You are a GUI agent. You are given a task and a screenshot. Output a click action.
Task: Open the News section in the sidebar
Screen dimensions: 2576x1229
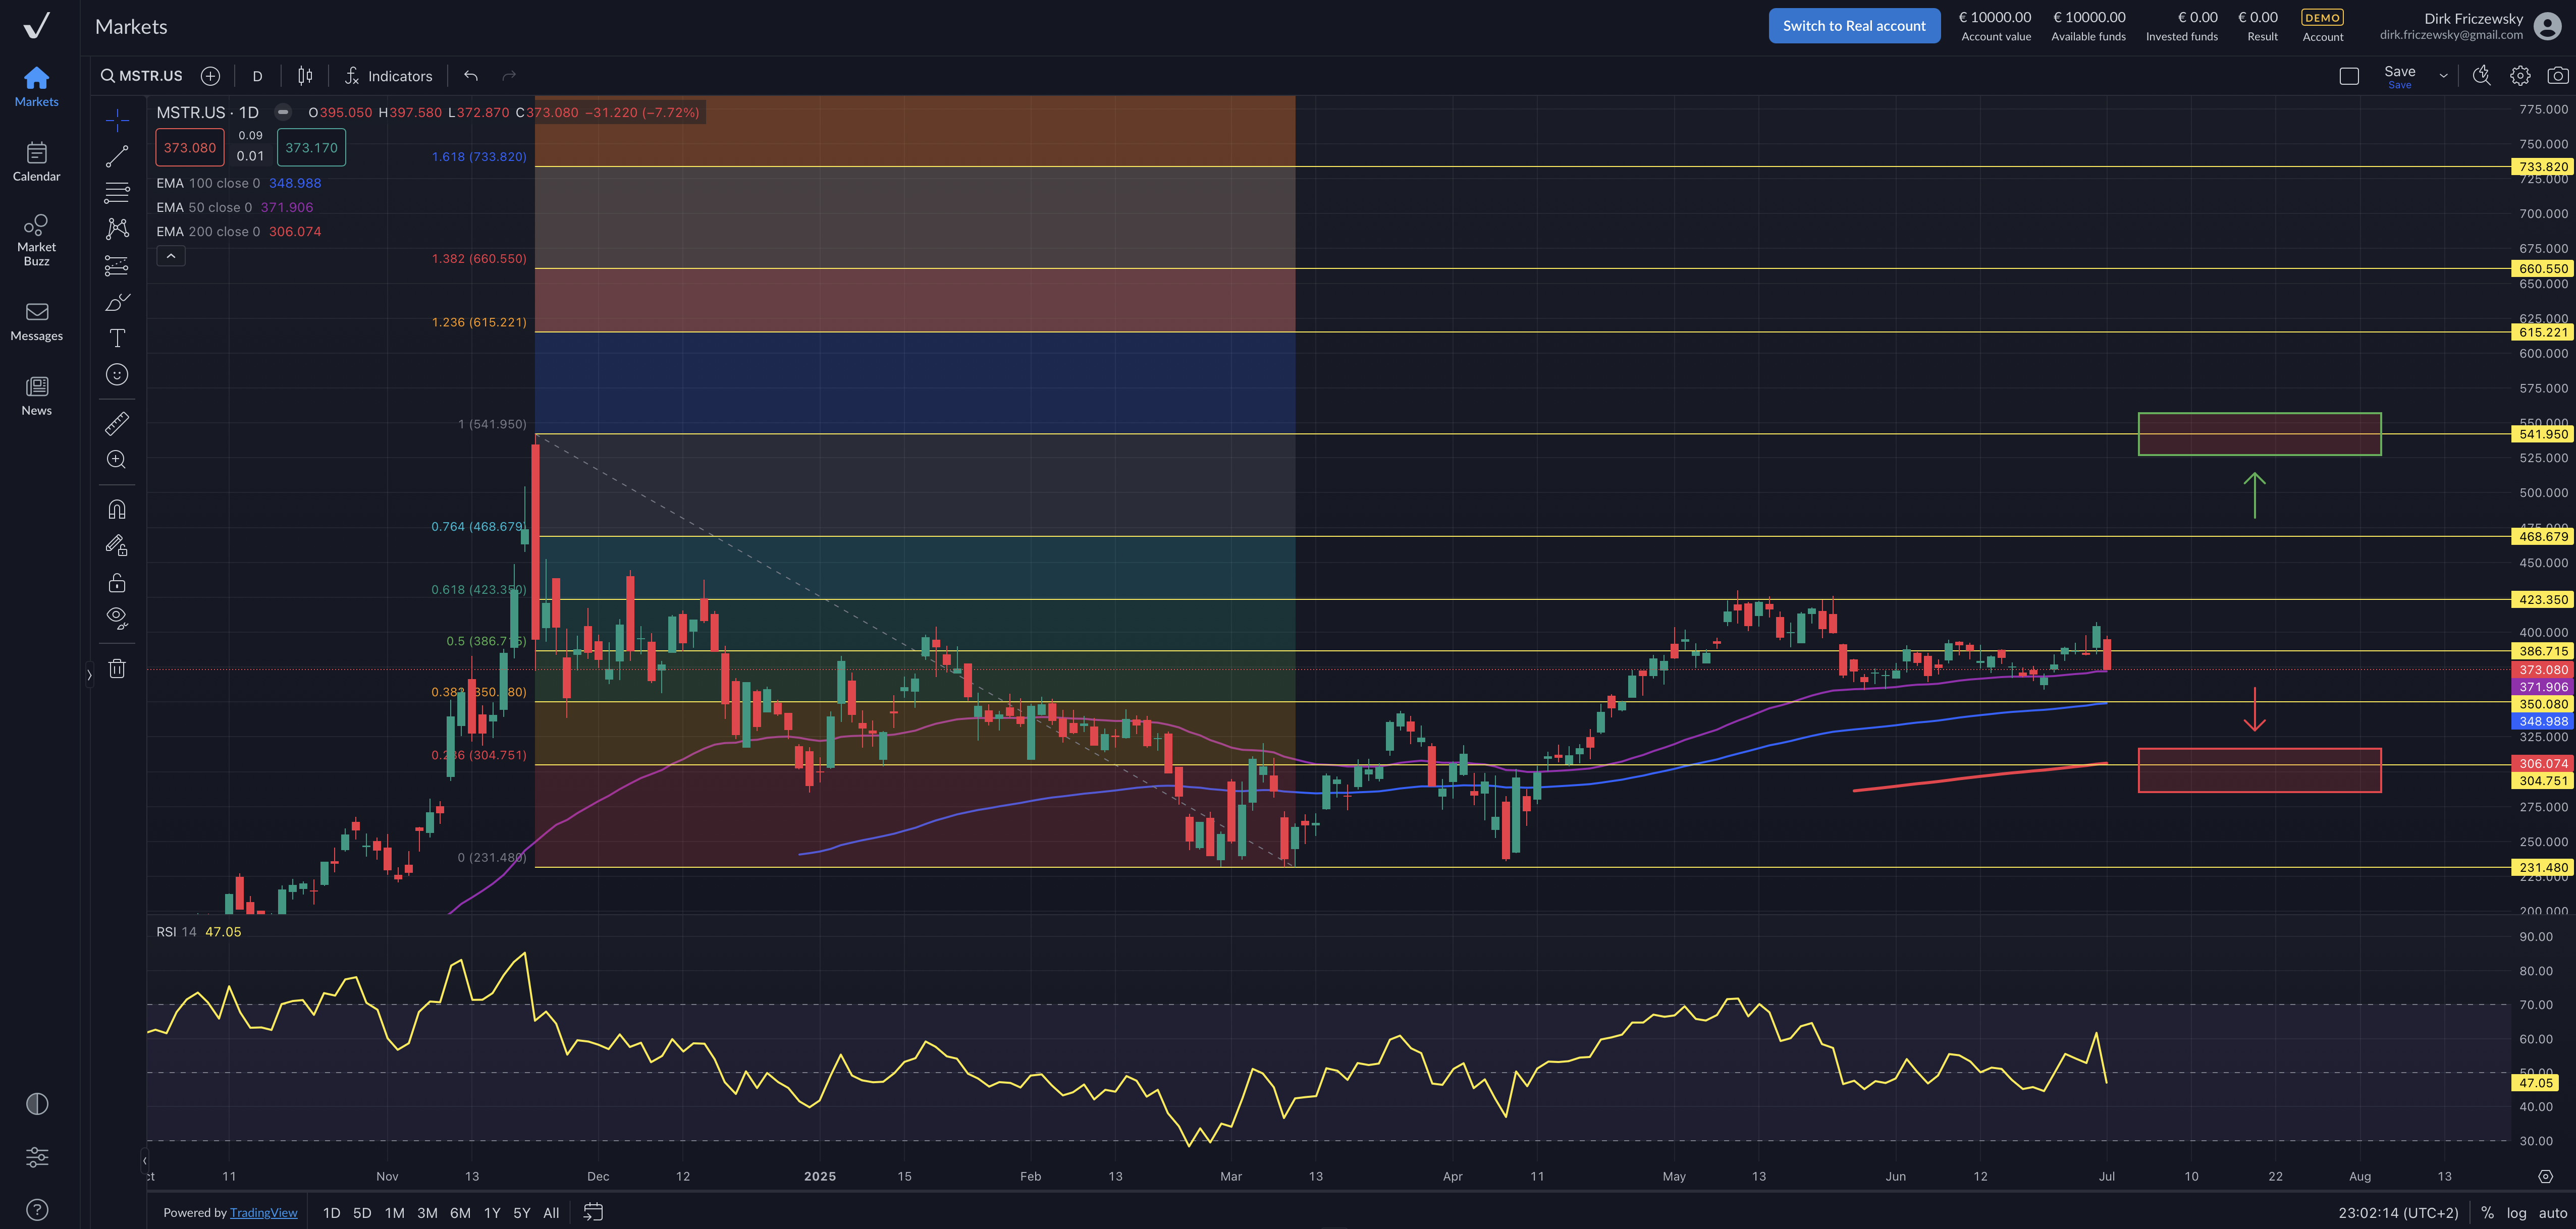pyautogui.click(x=36, y=396)
